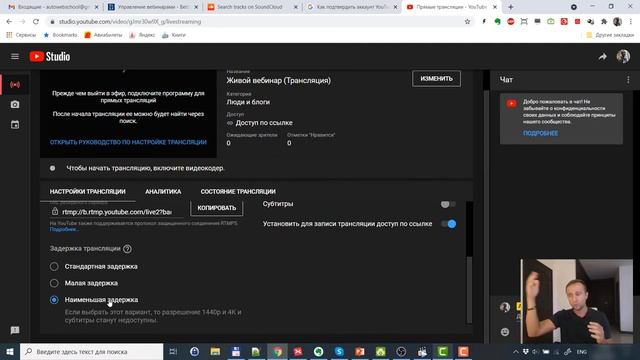Screen dimensions: 640x360
Task: Select Малая задержка radio option
Action: 54,283
